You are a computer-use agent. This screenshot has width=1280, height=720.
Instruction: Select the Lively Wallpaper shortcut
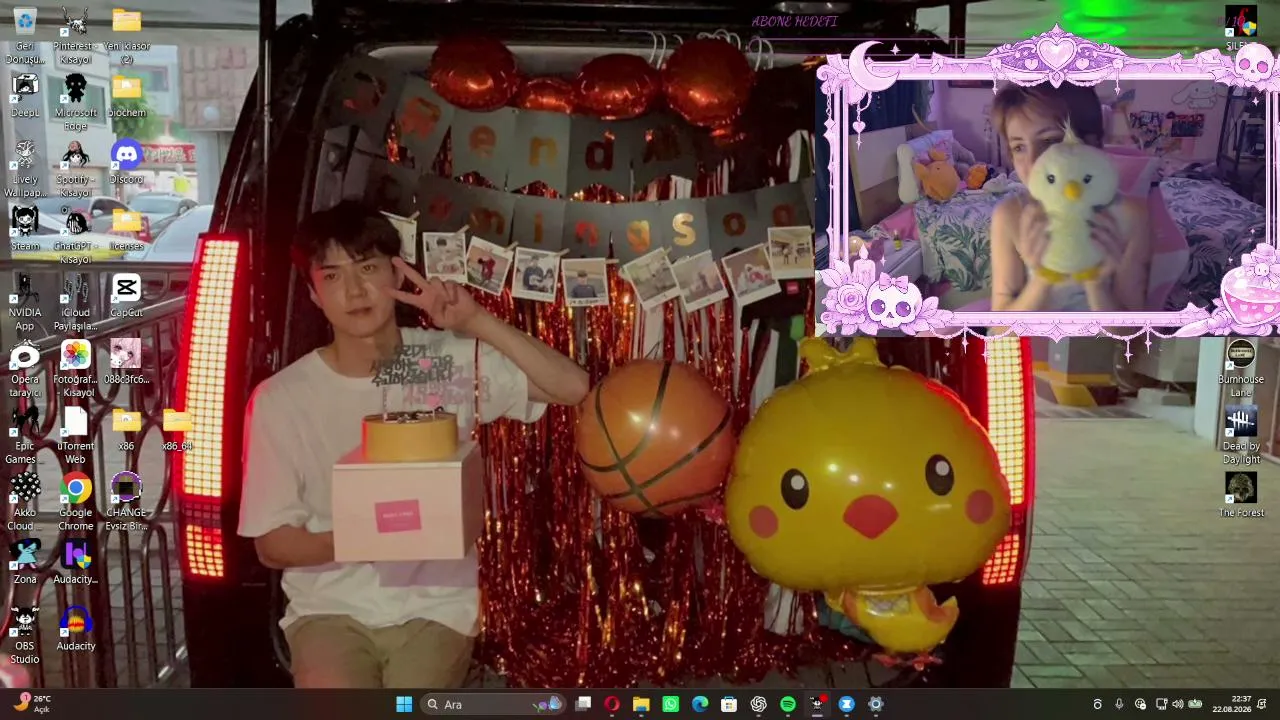pos(25,169)
